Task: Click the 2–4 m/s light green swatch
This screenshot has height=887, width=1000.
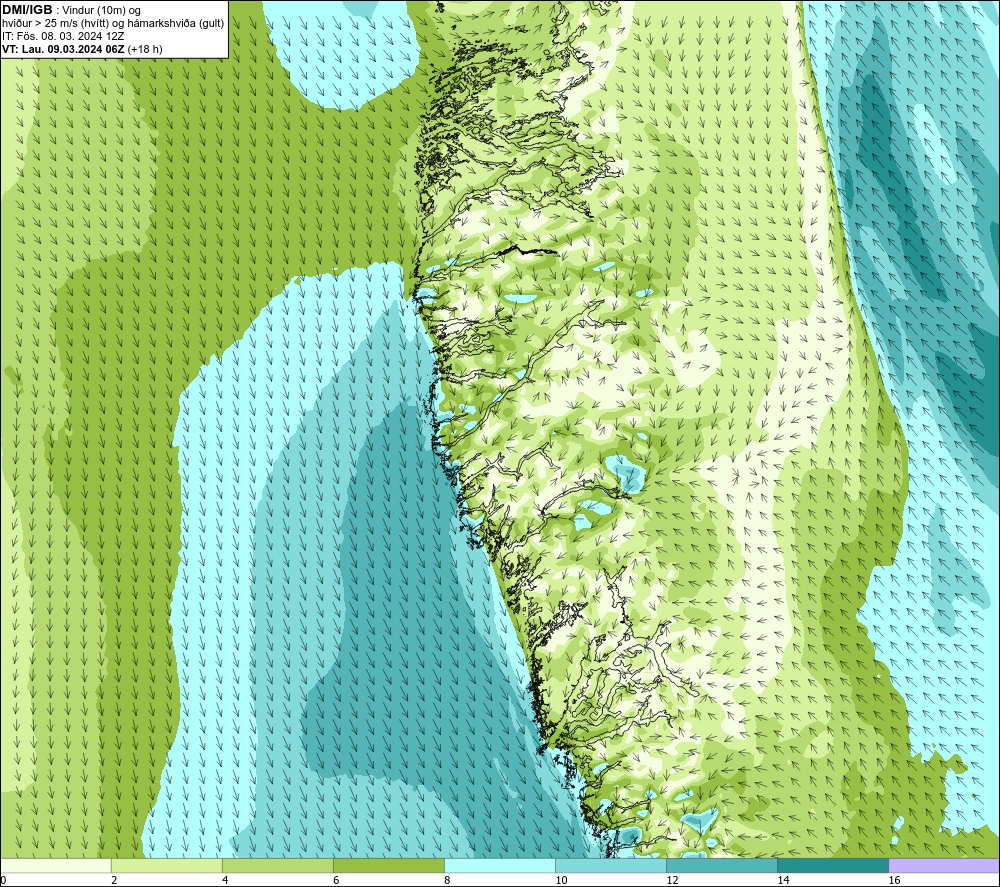Action: [166, 865]
